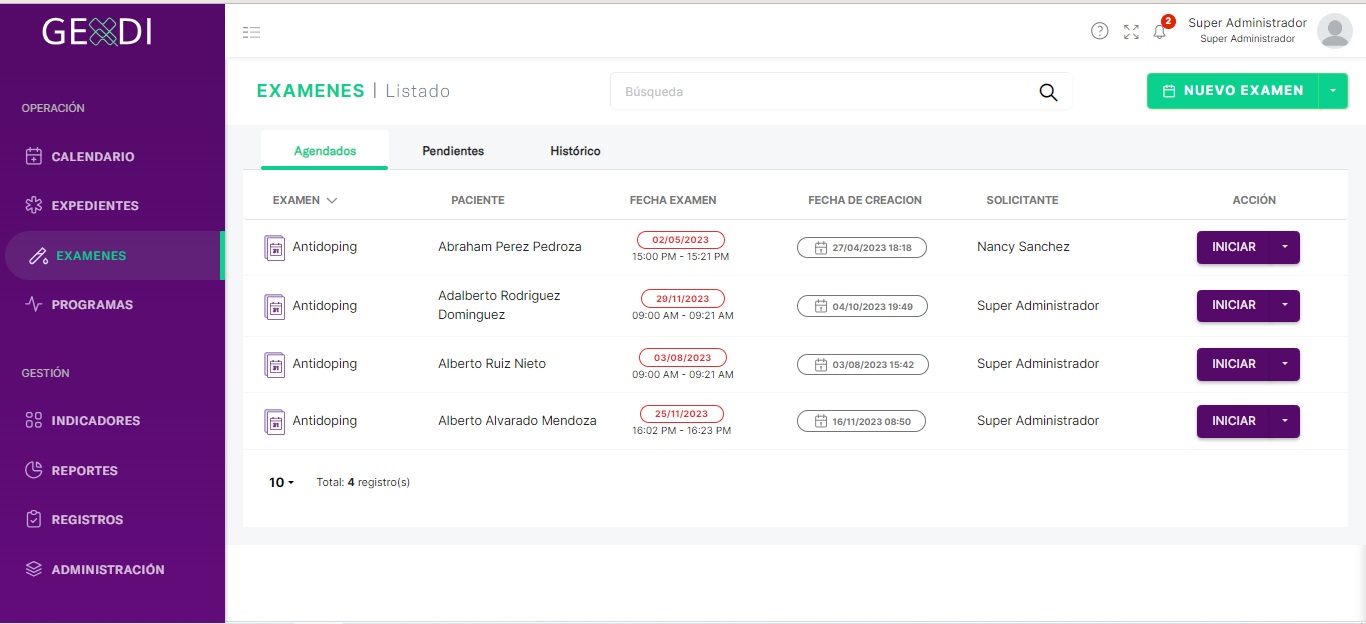This screenshot has width=1366, height=624.
Task: Click patient name Alberto Ruiz Nieto
Action: point(492,364)
